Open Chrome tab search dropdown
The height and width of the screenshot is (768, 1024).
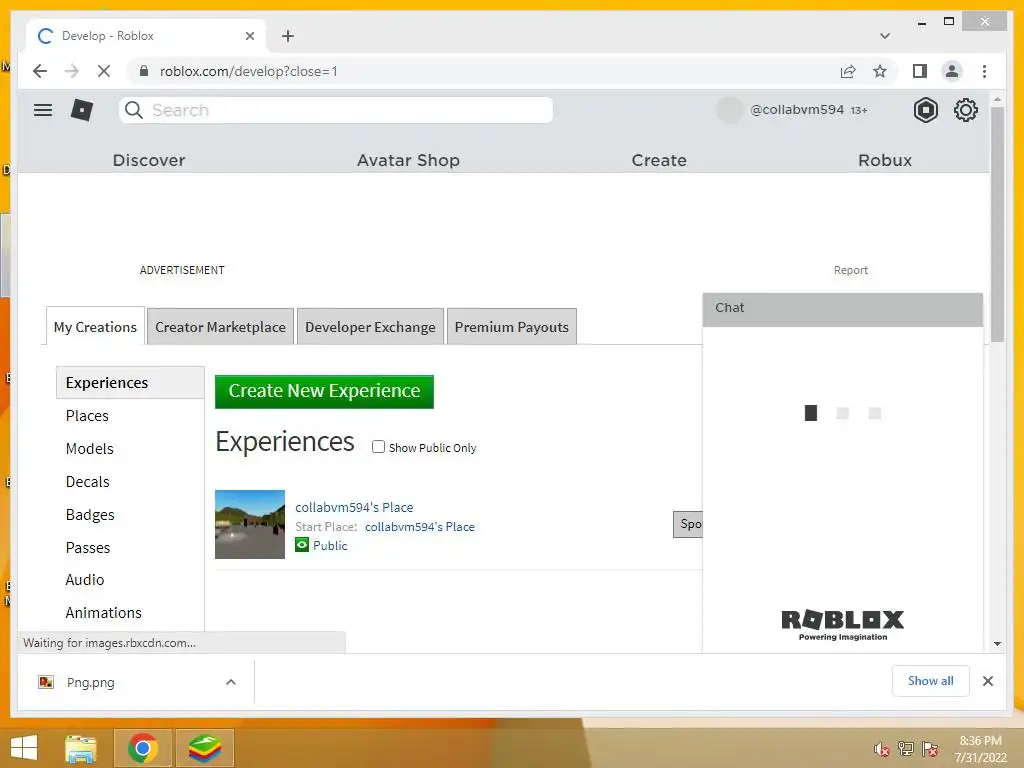[x=885, y=36]
